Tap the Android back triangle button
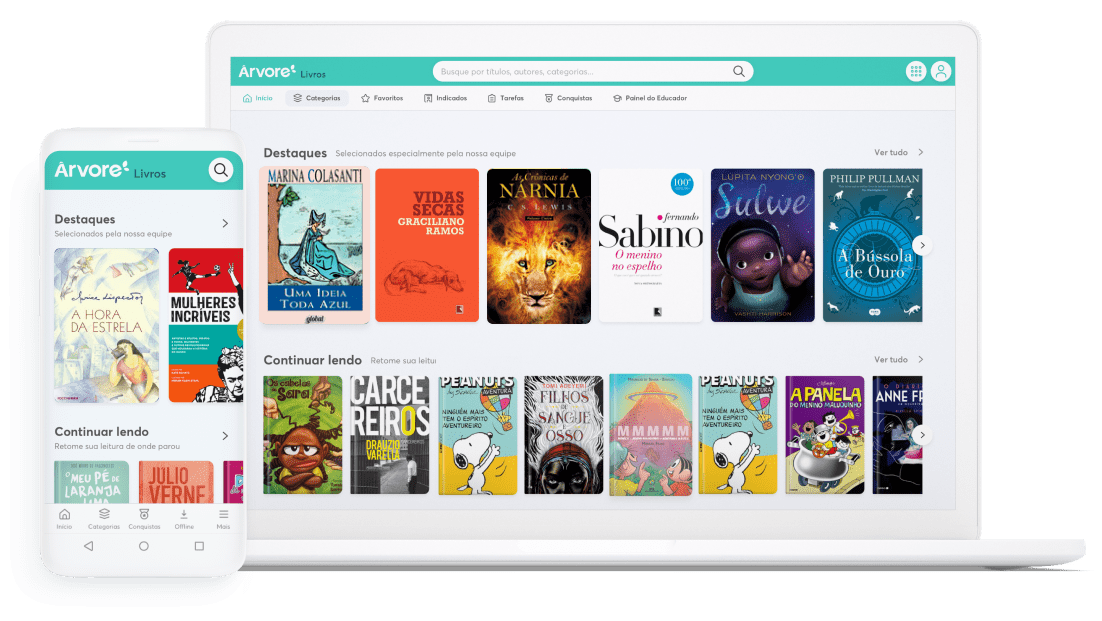The width and height of the screenshot is (1102, 621). (x=89, y=546)
